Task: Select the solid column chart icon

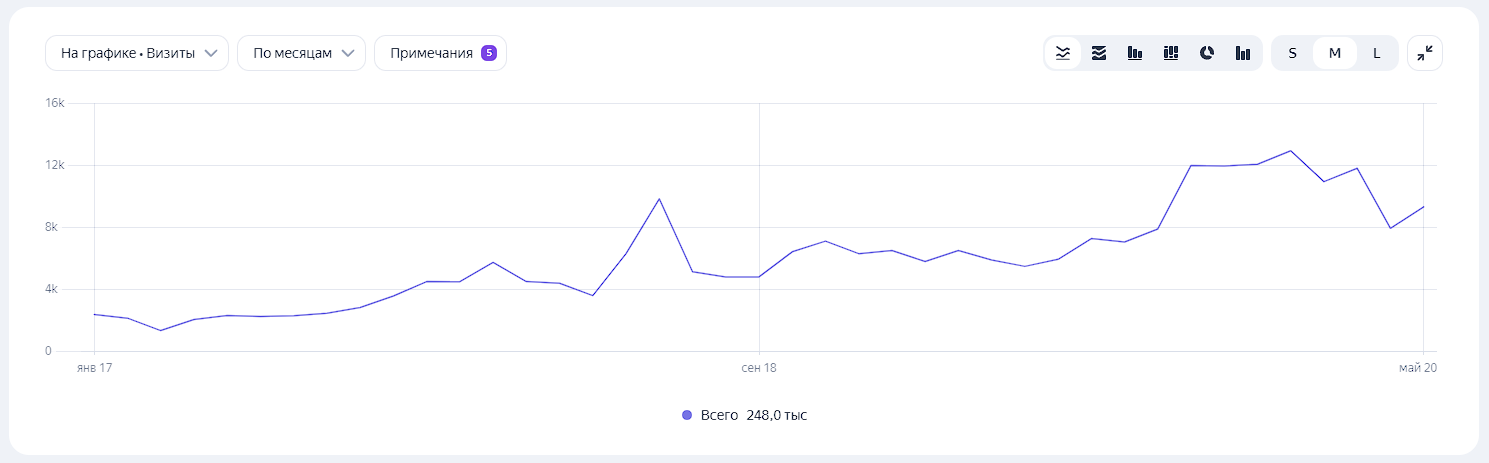Action: [x=1243, y=53]
